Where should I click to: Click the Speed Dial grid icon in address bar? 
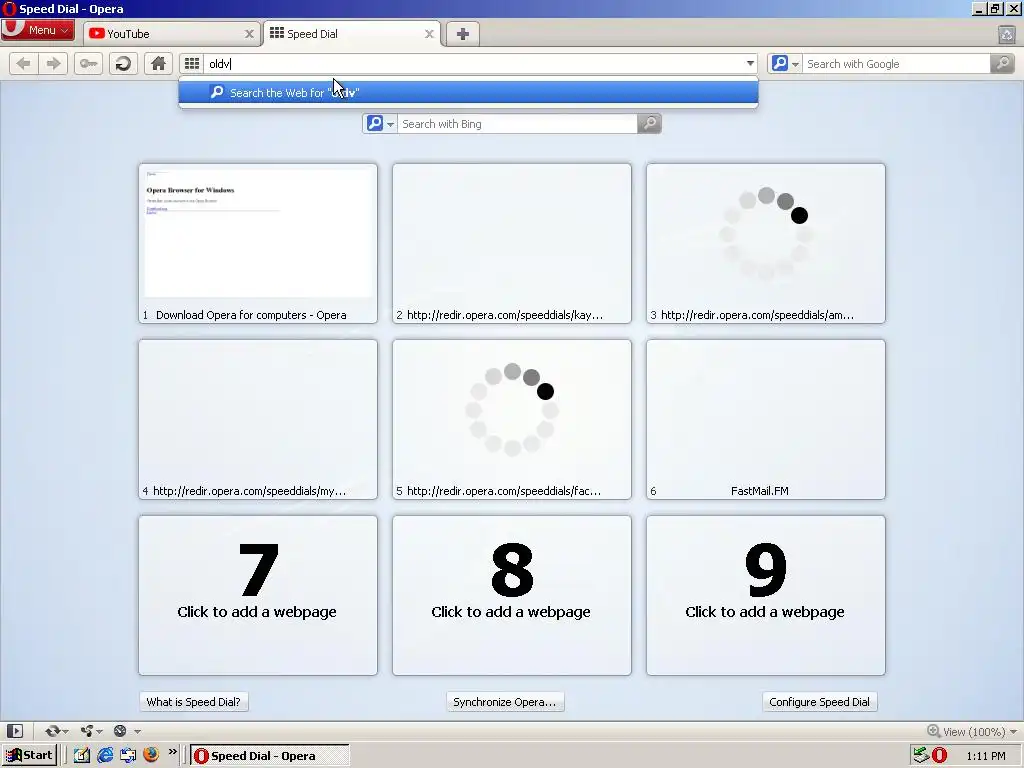coord(191,63)
